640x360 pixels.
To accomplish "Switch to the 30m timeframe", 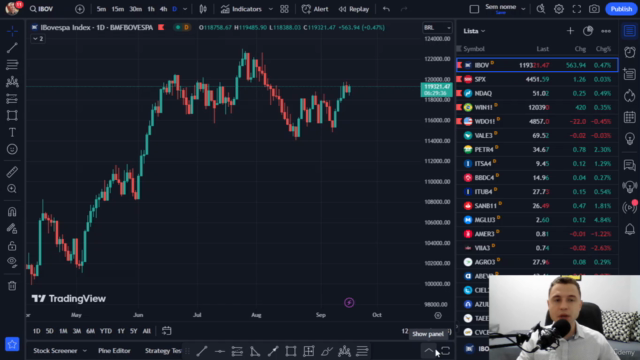I will coord(136,9).
